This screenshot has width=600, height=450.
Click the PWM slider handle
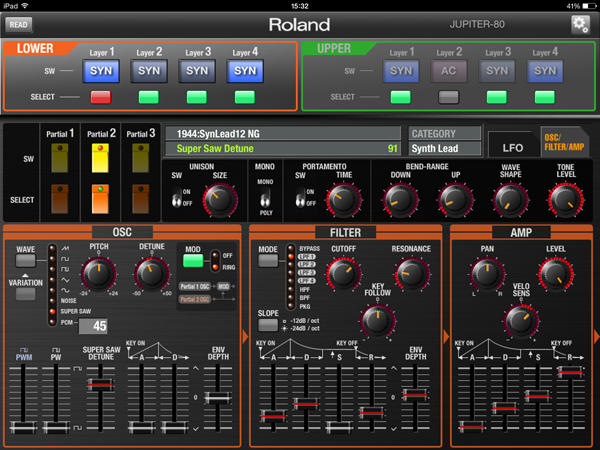[x=23, y=427]
